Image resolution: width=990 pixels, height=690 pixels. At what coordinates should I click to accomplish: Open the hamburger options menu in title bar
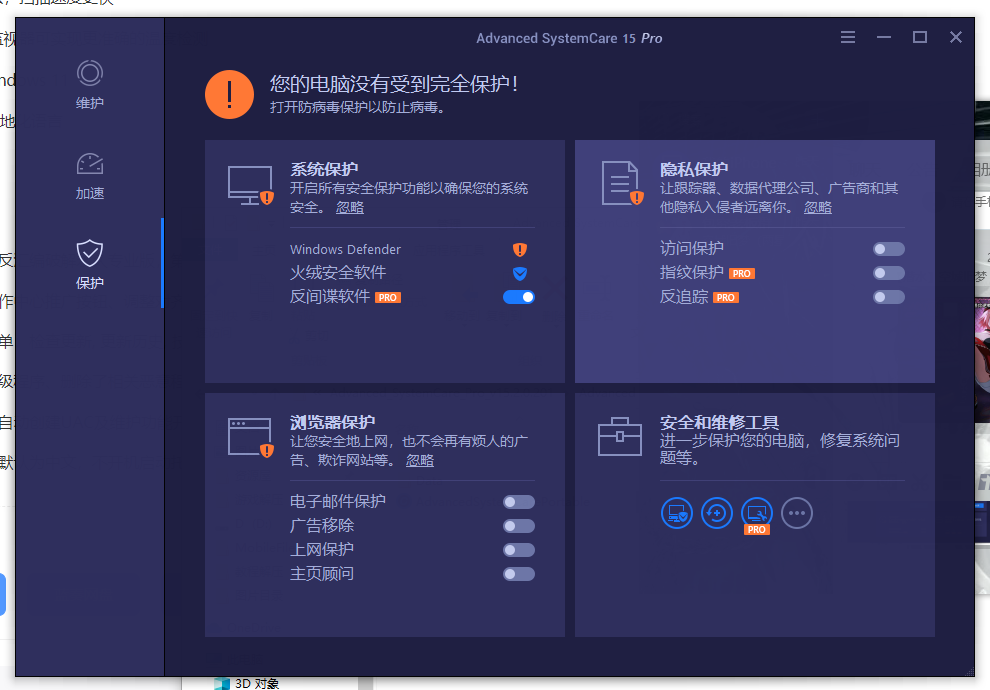click(x=848, y=38)
